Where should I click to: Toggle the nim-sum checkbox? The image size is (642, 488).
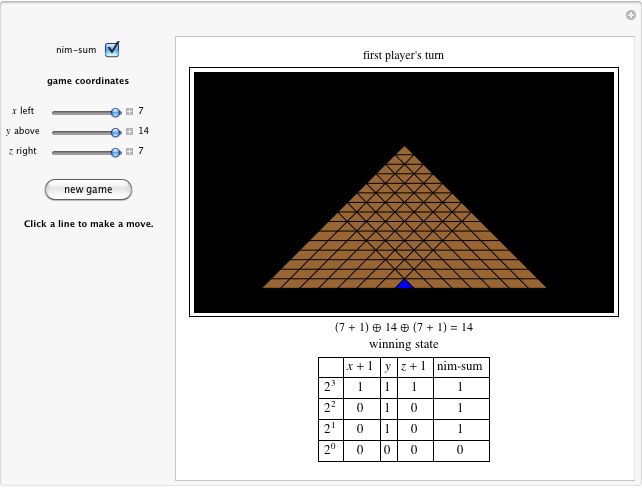pyautogui.click(x=112, y=49)
